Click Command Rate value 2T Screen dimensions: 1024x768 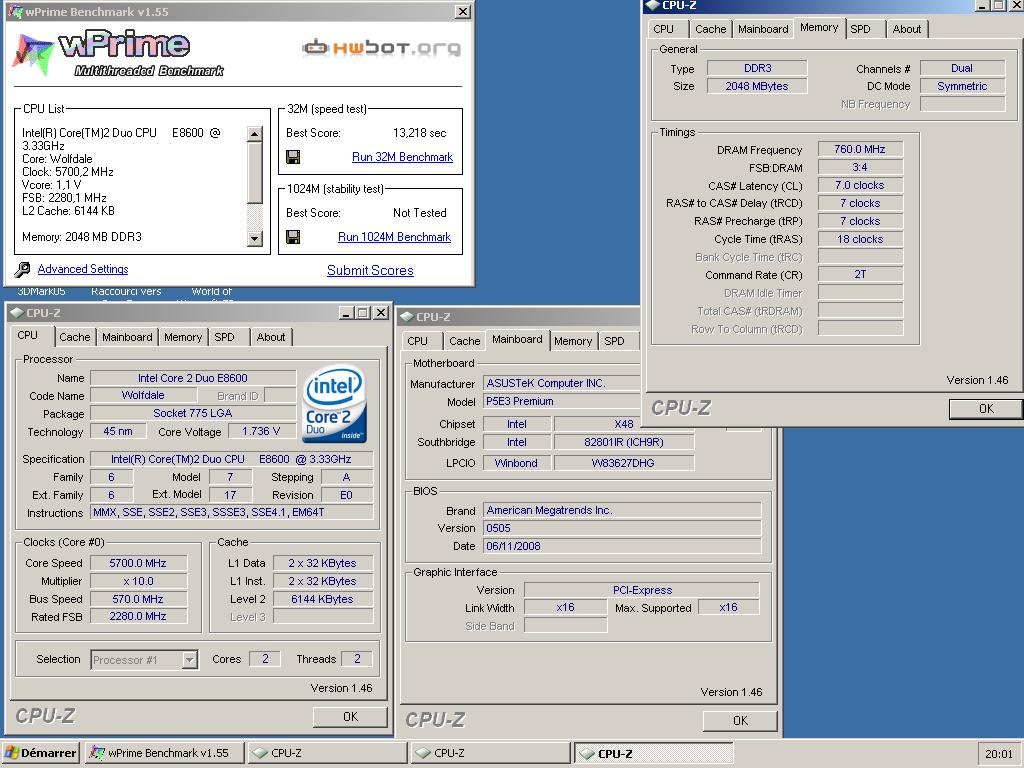point(860,274)
